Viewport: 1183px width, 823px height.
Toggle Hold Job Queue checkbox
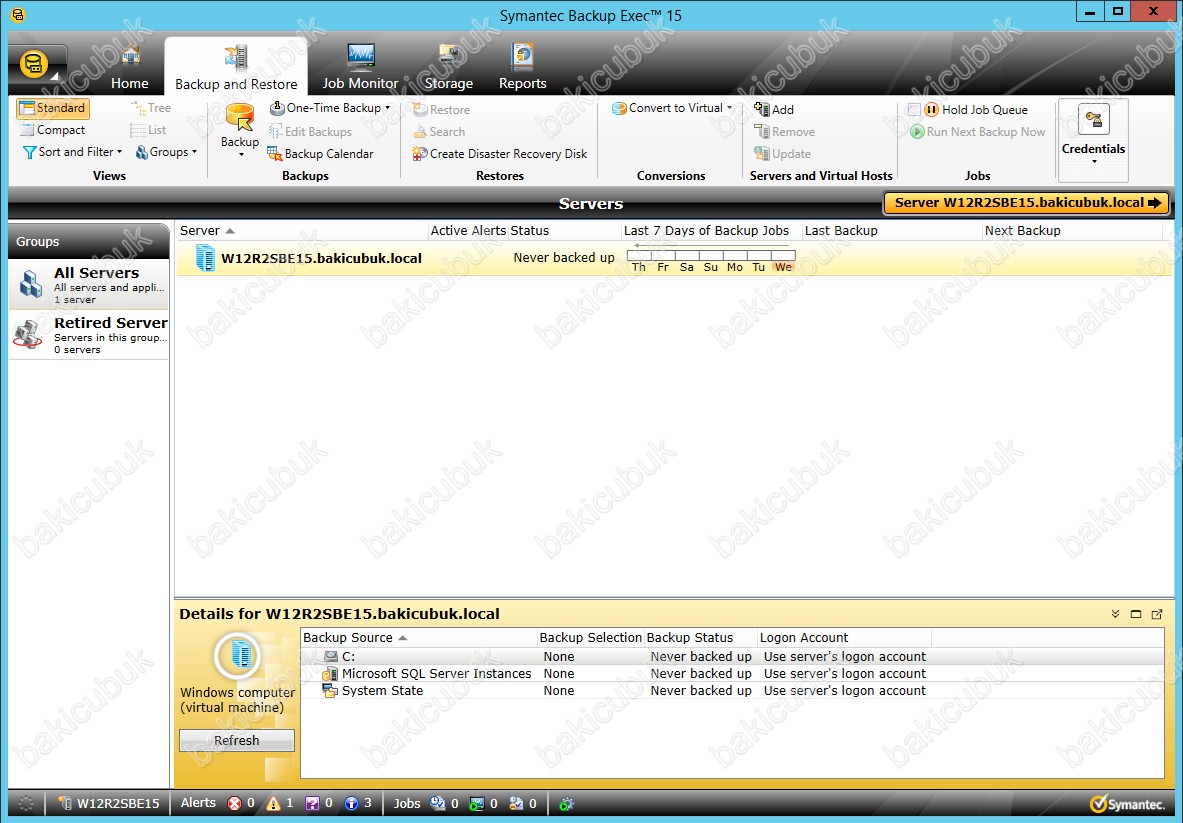pos(914,109)
